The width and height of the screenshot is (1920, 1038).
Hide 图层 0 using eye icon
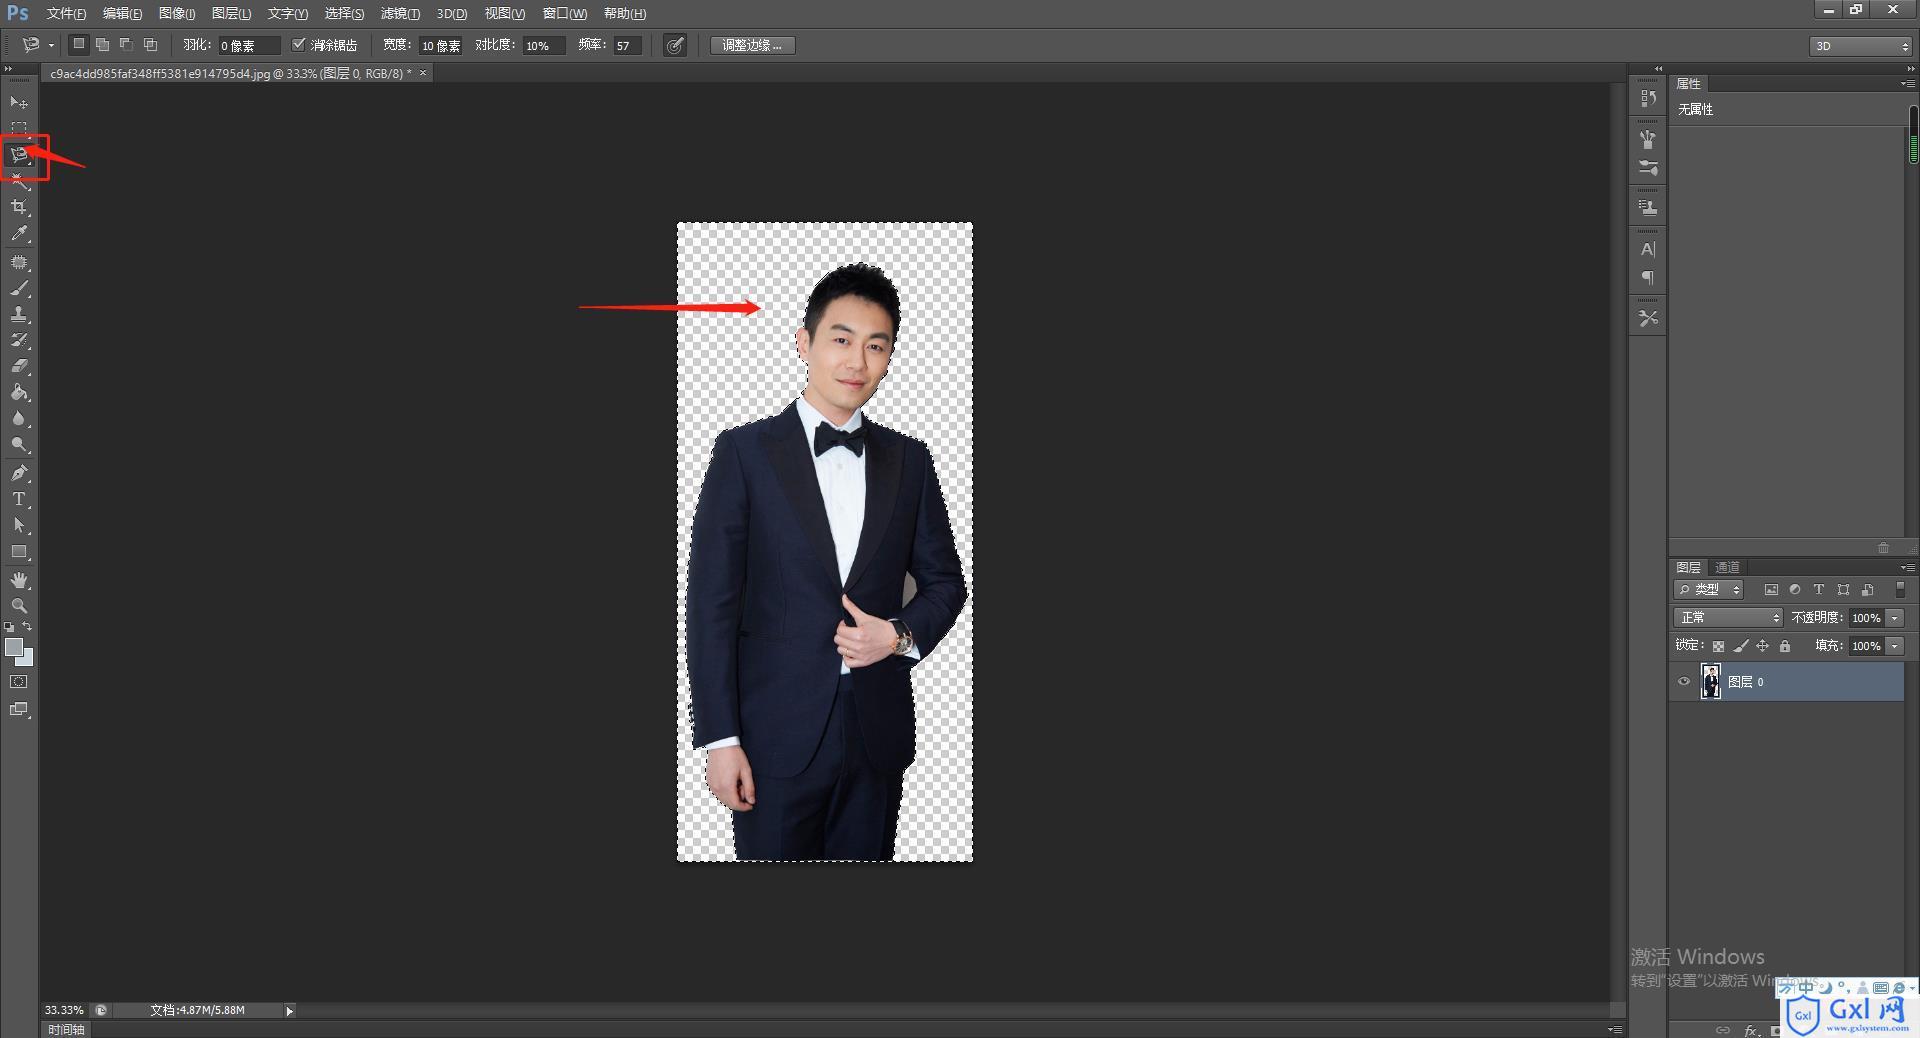[1684, 682]
